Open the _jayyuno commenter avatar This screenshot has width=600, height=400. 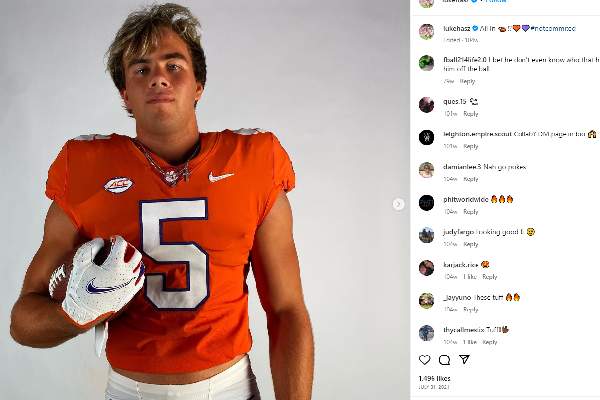pyautogui.click(x=426, y=300)
